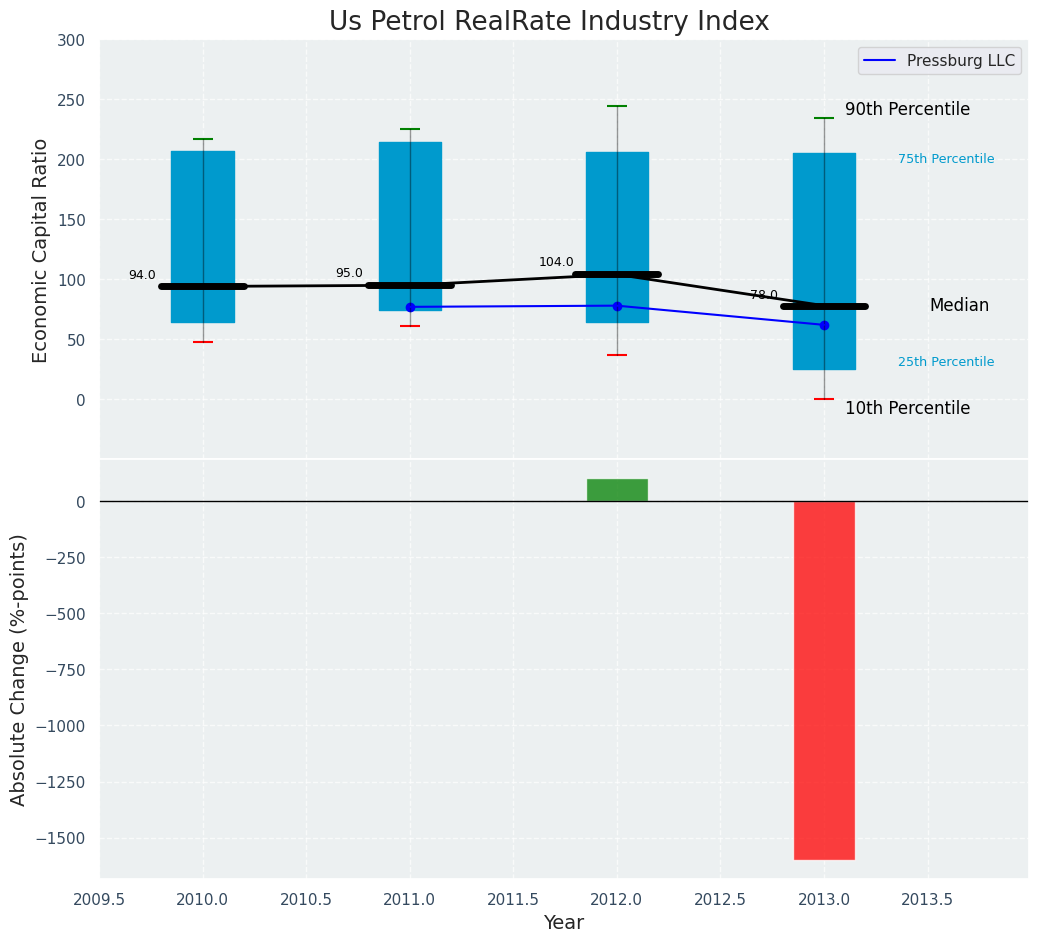Click the red 10th percentile cap at 2013
1039x942 pixels.
click(824, 399)
